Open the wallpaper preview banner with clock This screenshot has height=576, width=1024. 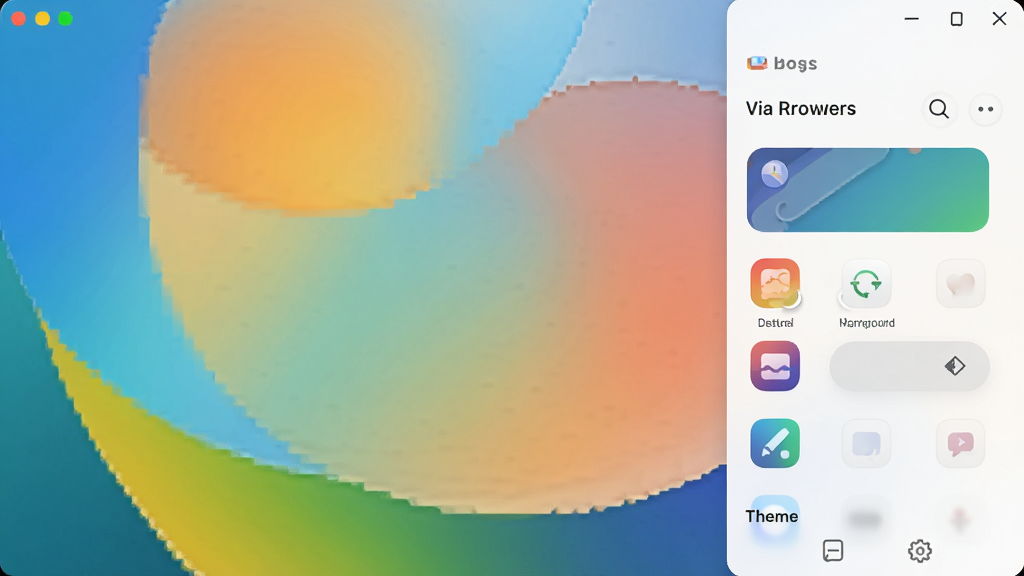click(x=867, y=189)
